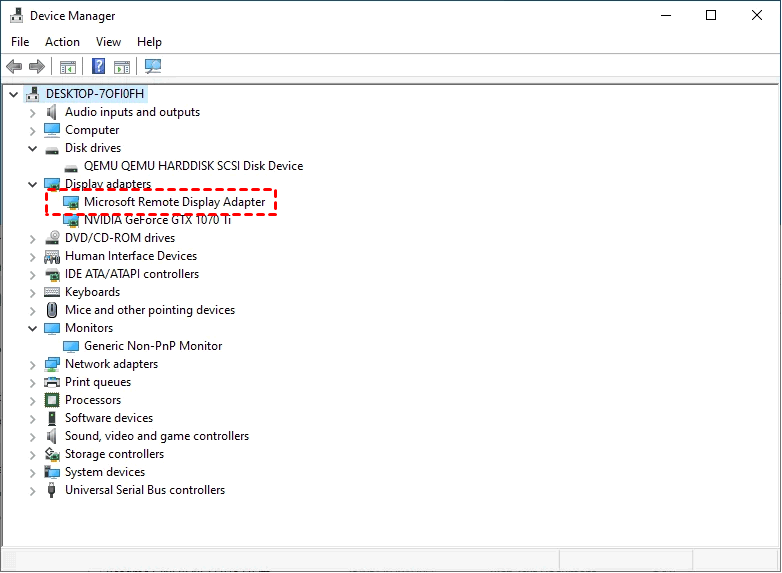This screenshot has height=573, width=782.
Task: Select Microsoft Remote Display Adapter entry
Action: pyautogui.click(x=175, y=202)
